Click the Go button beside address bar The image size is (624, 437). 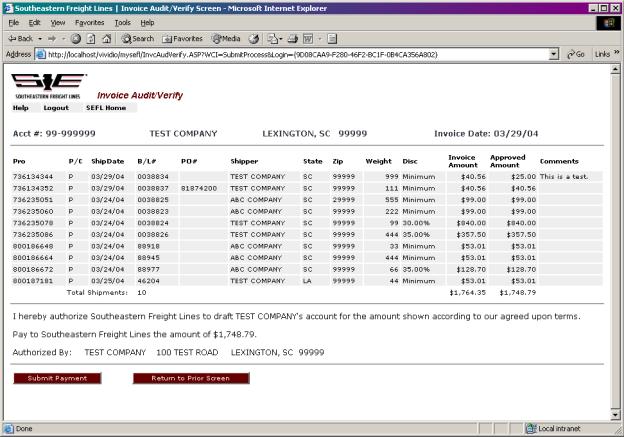click(575, 54)
